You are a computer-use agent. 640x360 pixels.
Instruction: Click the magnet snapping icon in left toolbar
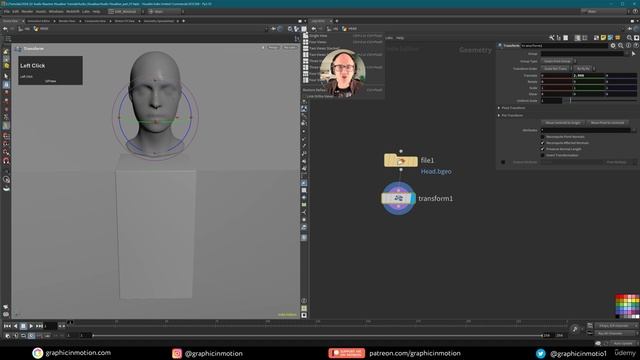[6, 161]
